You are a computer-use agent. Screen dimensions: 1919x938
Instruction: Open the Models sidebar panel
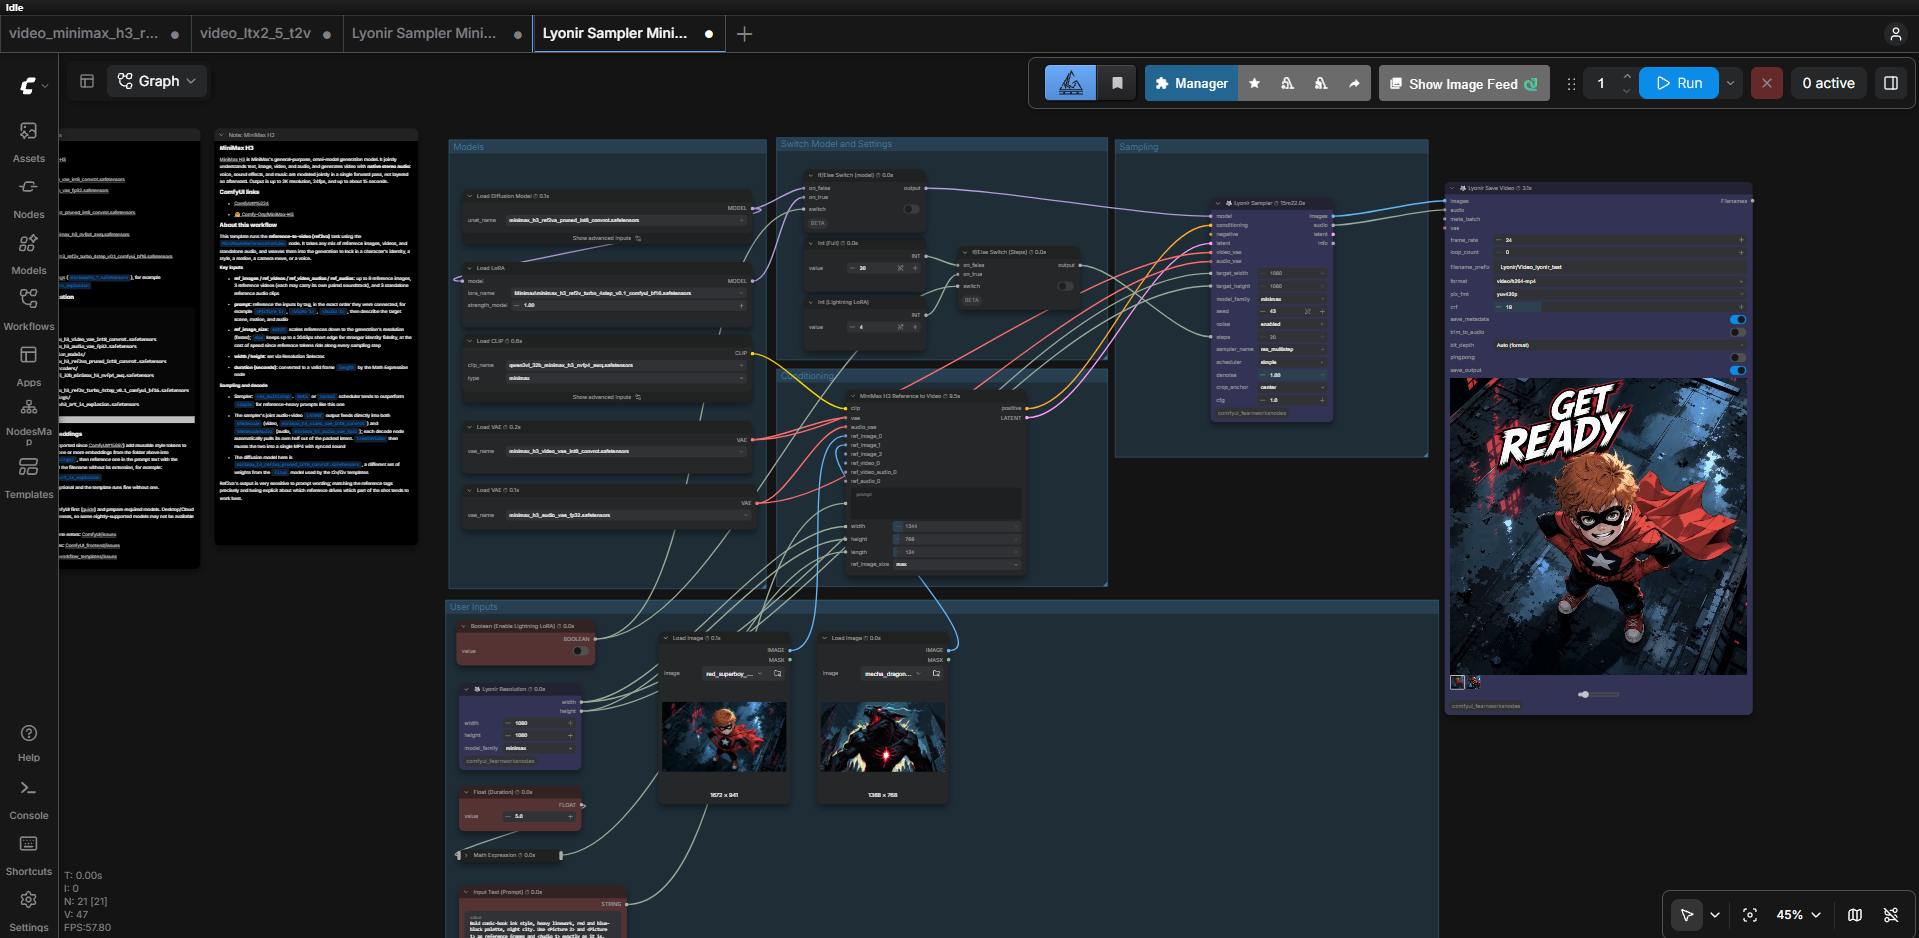(28, 254)
